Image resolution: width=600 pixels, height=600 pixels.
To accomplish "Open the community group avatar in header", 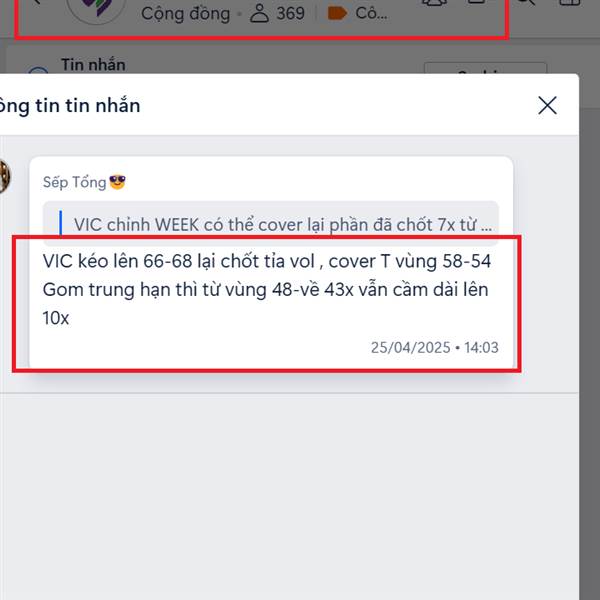I will tap(96, 8).
